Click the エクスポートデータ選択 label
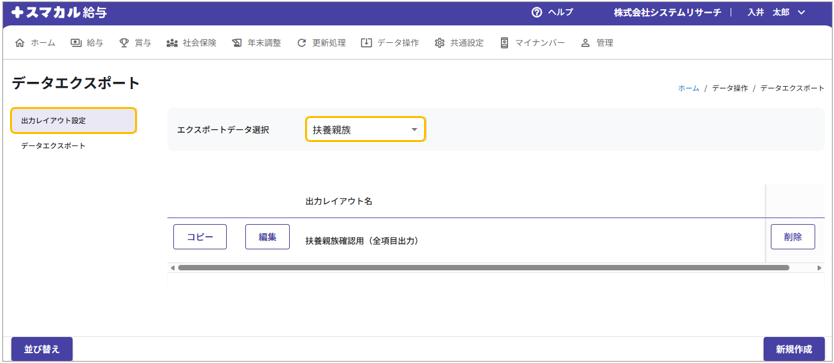The height and width of the screenshot is (363, 834). pos(223,129)
